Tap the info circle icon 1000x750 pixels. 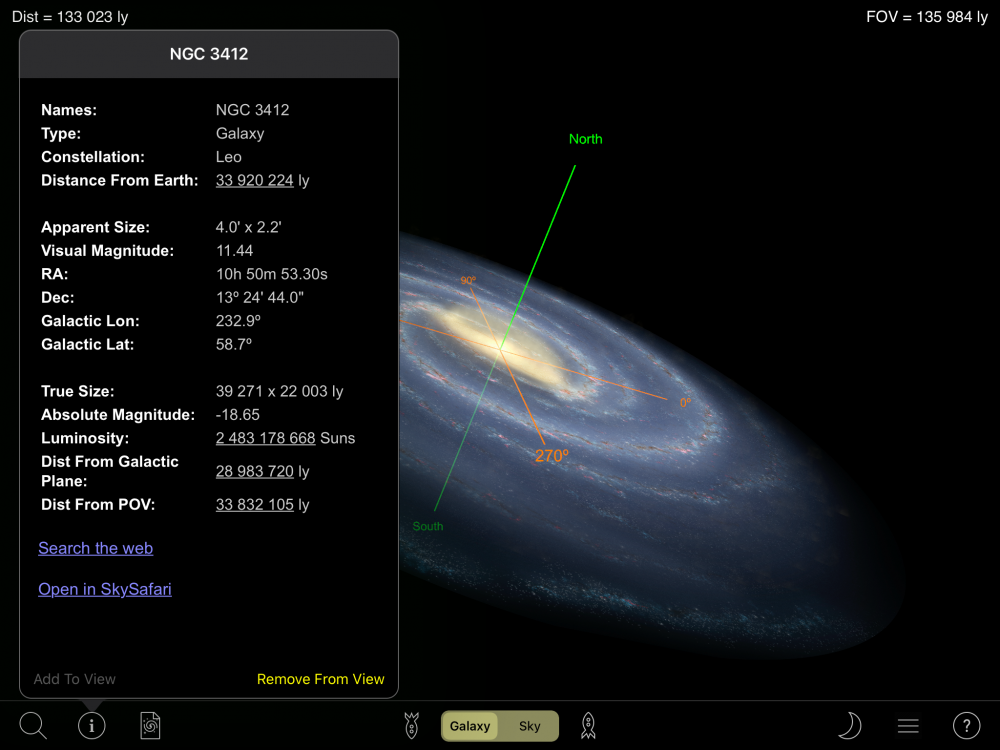pos(91,726)
